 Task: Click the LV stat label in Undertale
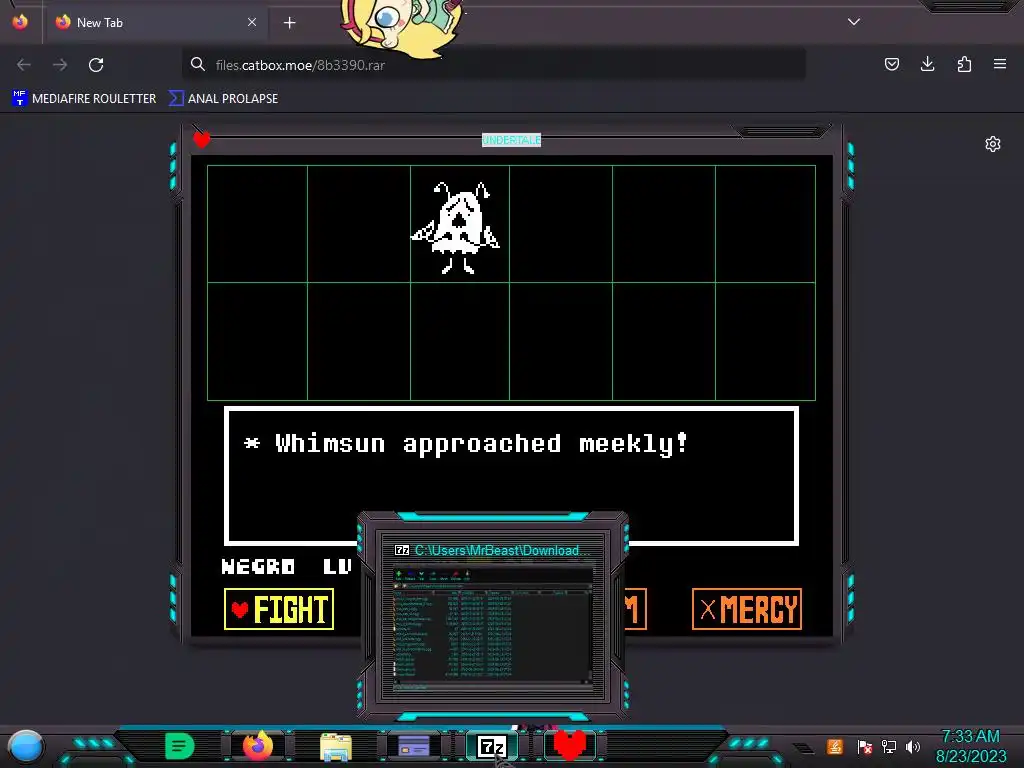338,566
